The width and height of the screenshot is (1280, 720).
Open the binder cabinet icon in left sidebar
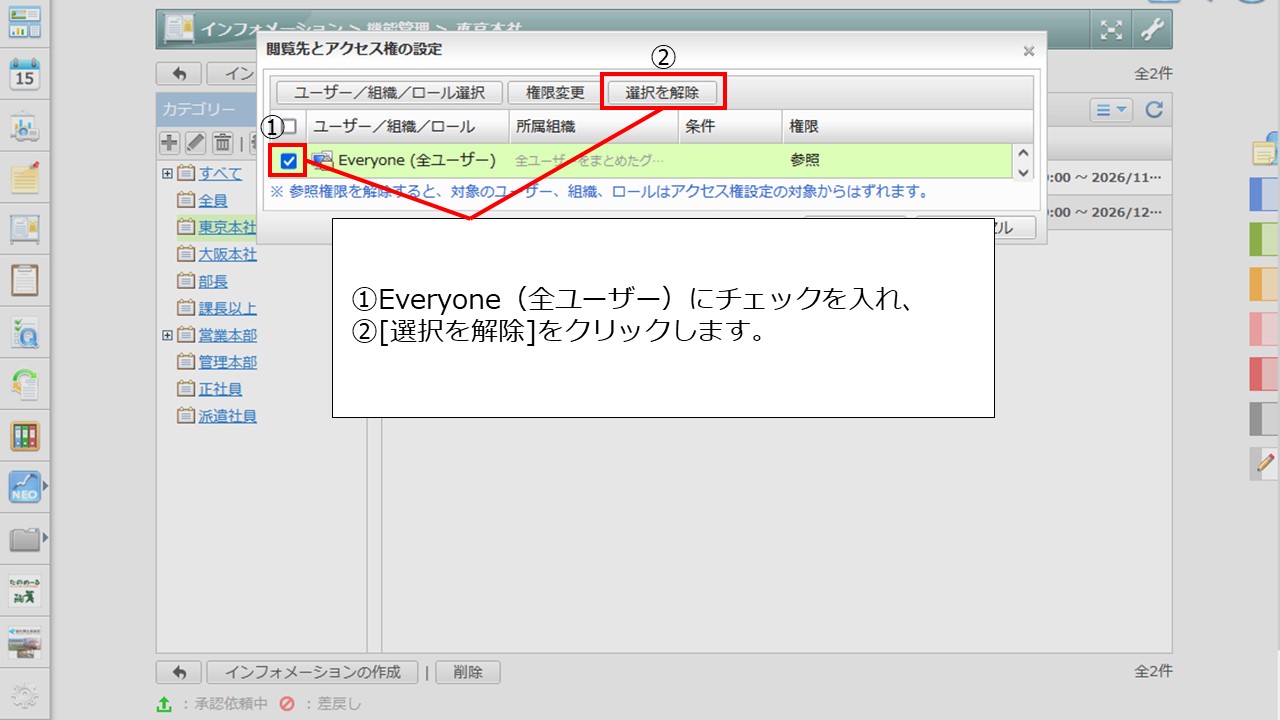coord(24,436)
